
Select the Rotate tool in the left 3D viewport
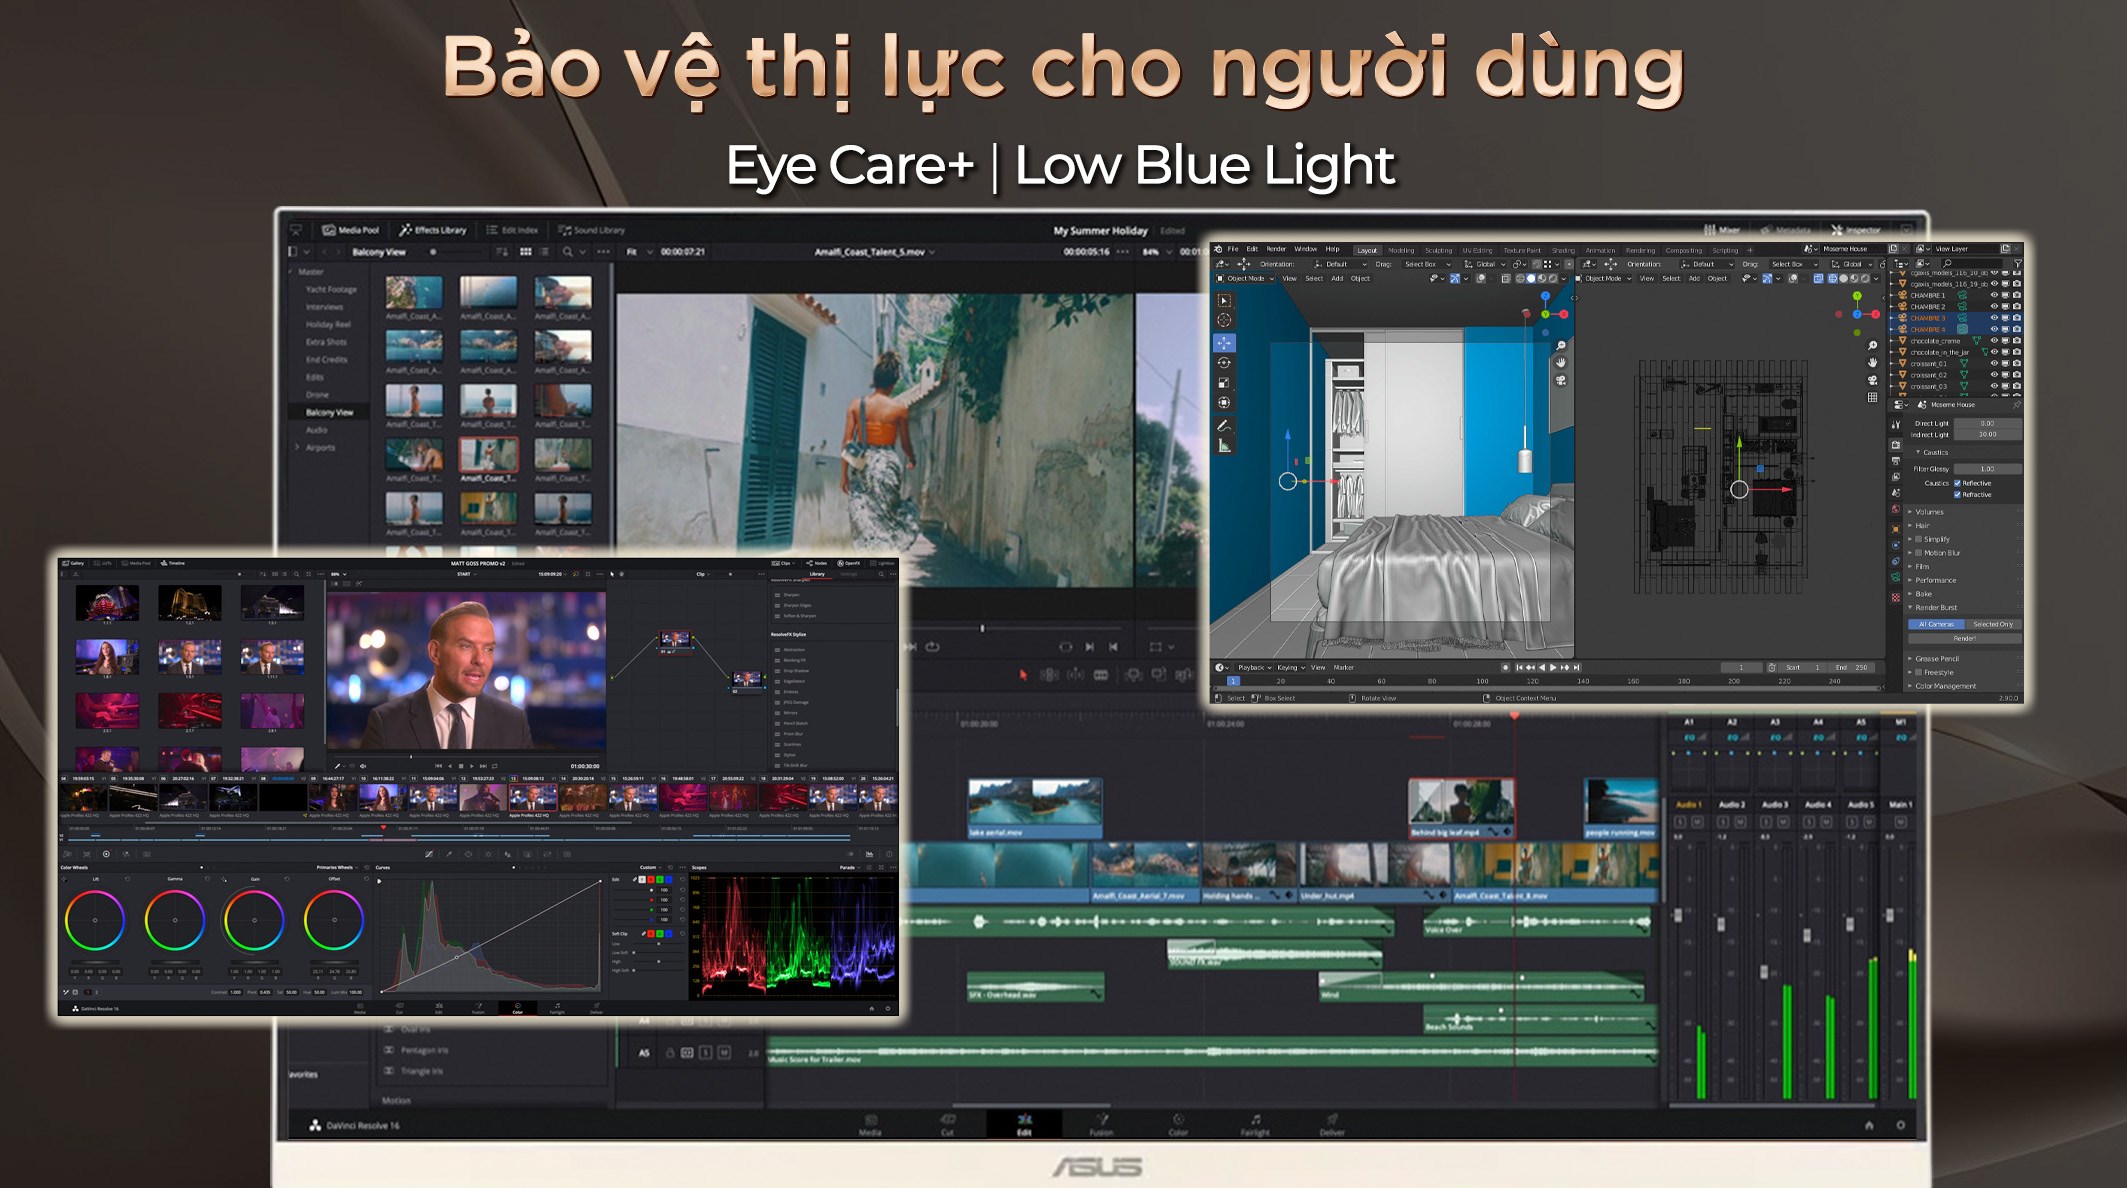(x=1224, y=362)
